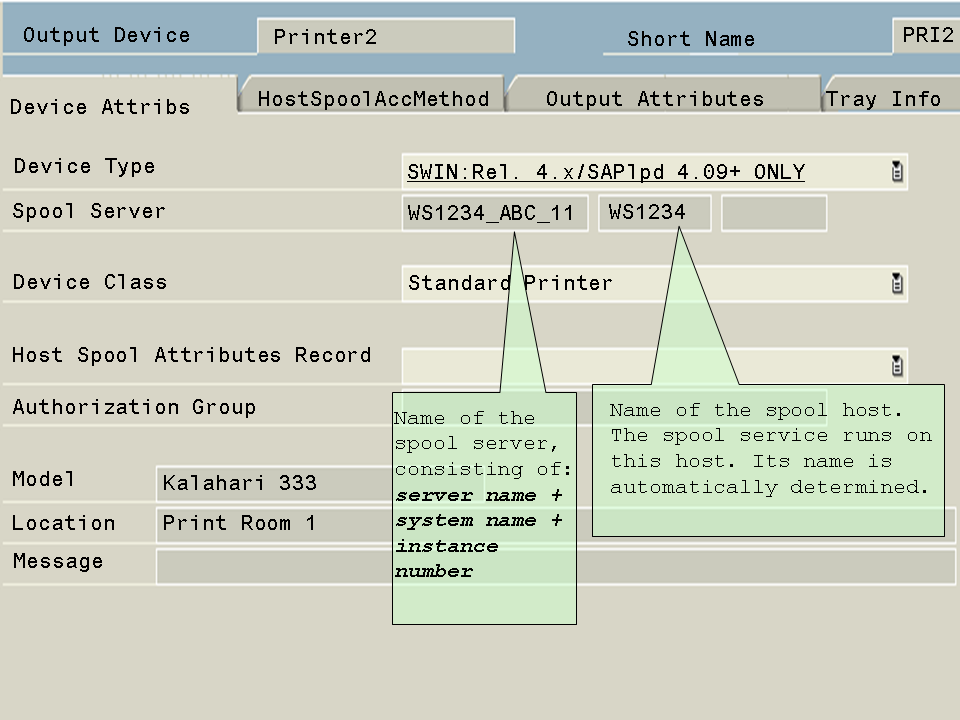Viewport: 960px width, 720px height.
Task: Click Host Spool Attributes Record list icon
Action: click(x=897, y=365)
